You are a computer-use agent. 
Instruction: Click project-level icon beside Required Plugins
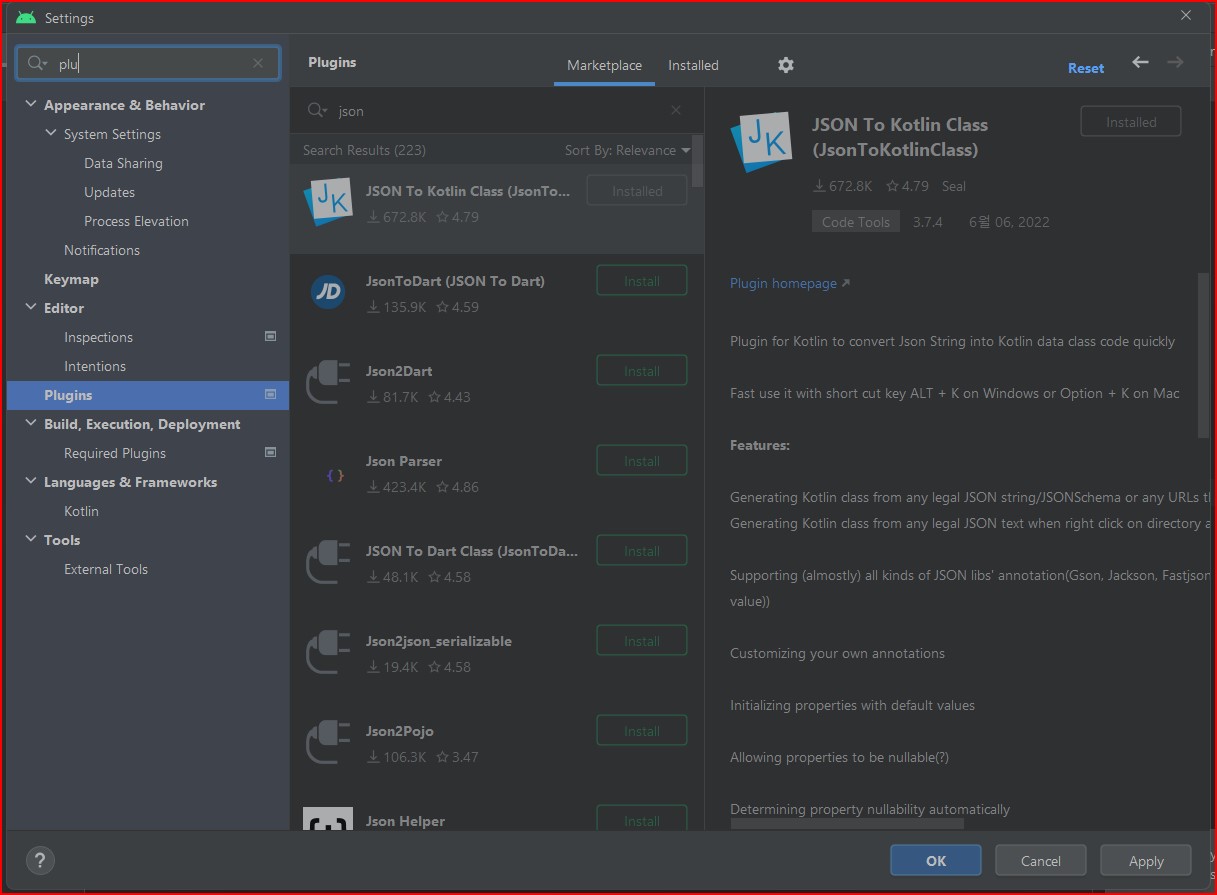[270, 453]
